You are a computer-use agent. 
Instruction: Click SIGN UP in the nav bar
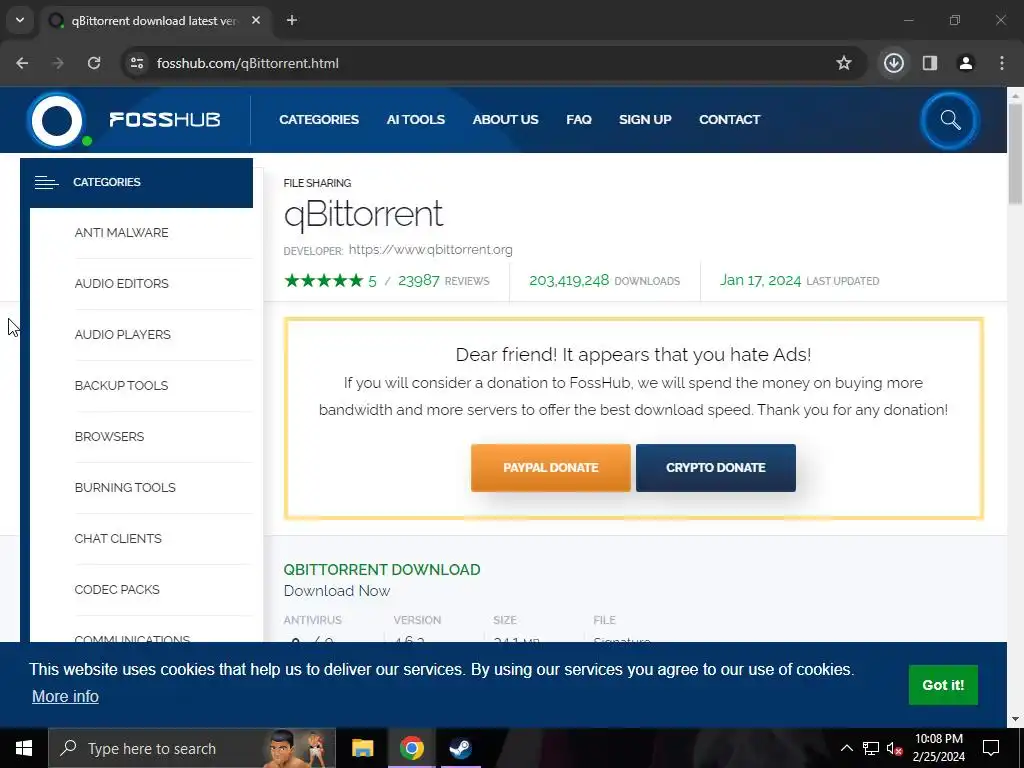[645, 120]
